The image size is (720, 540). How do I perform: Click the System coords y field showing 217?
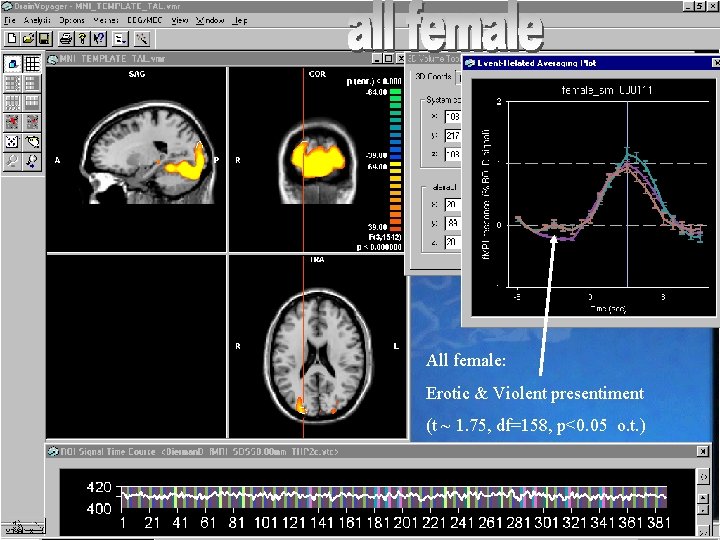click(453, 135)
